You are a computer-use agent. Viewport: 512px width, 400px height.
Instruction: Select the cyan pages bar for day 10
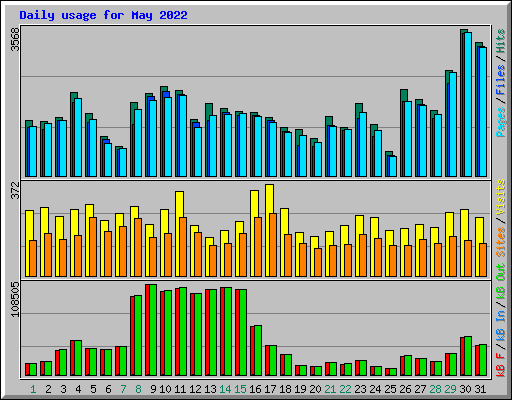(x=168, y=137)
